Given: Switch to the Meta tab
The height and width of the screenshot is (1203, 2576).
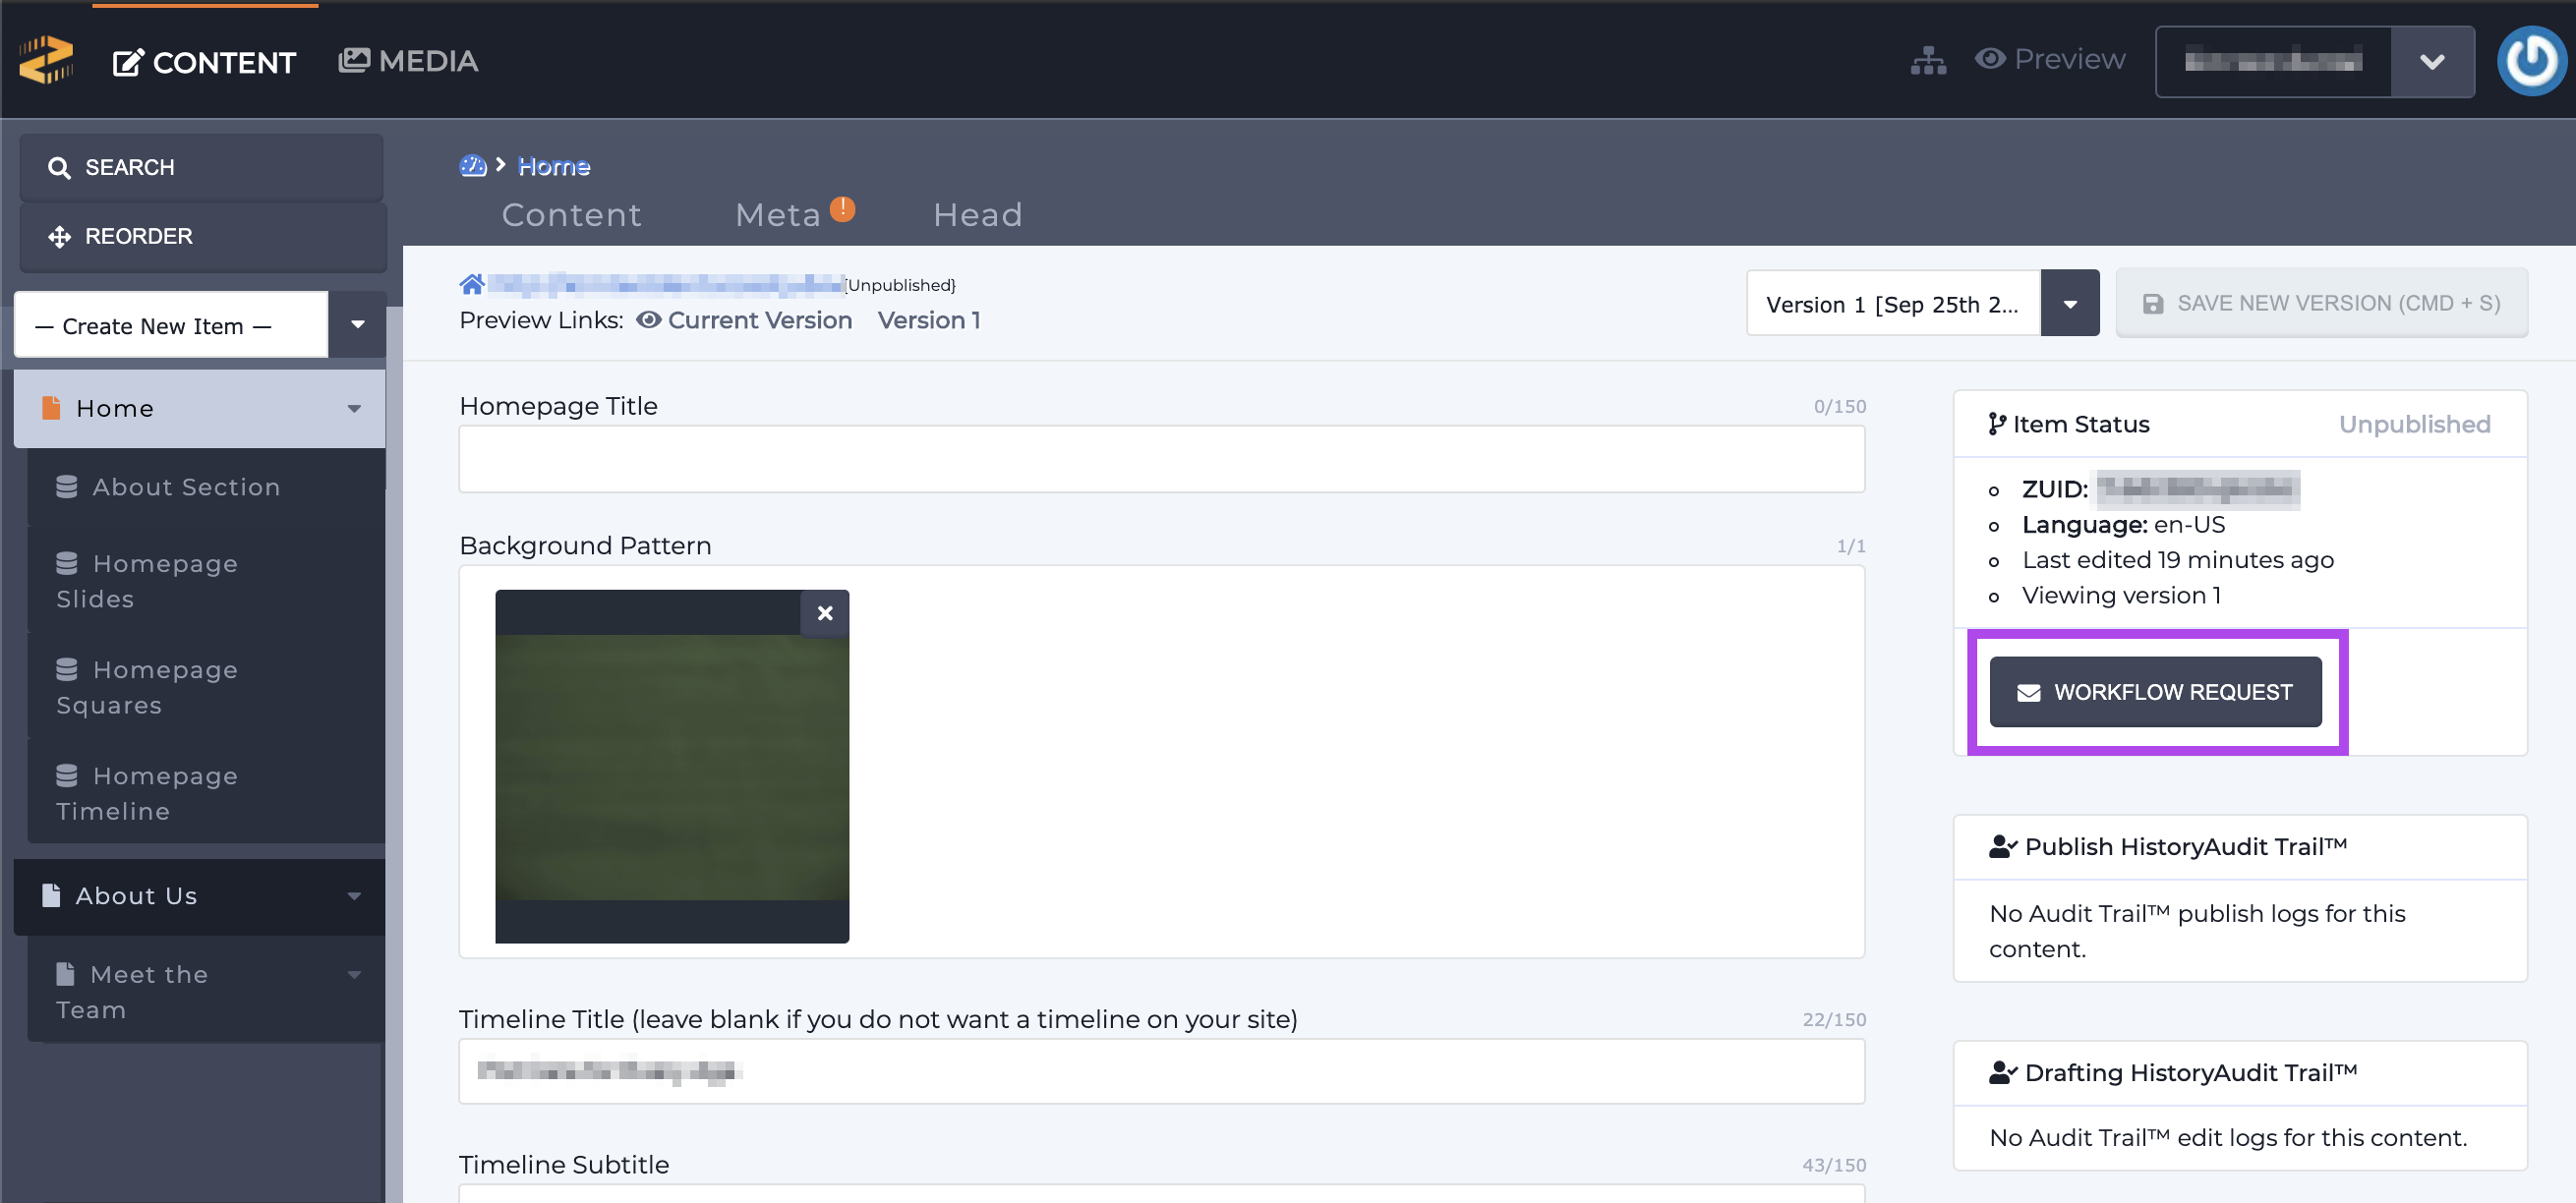Looking at the screenshot, I should (x=777, y=215).
